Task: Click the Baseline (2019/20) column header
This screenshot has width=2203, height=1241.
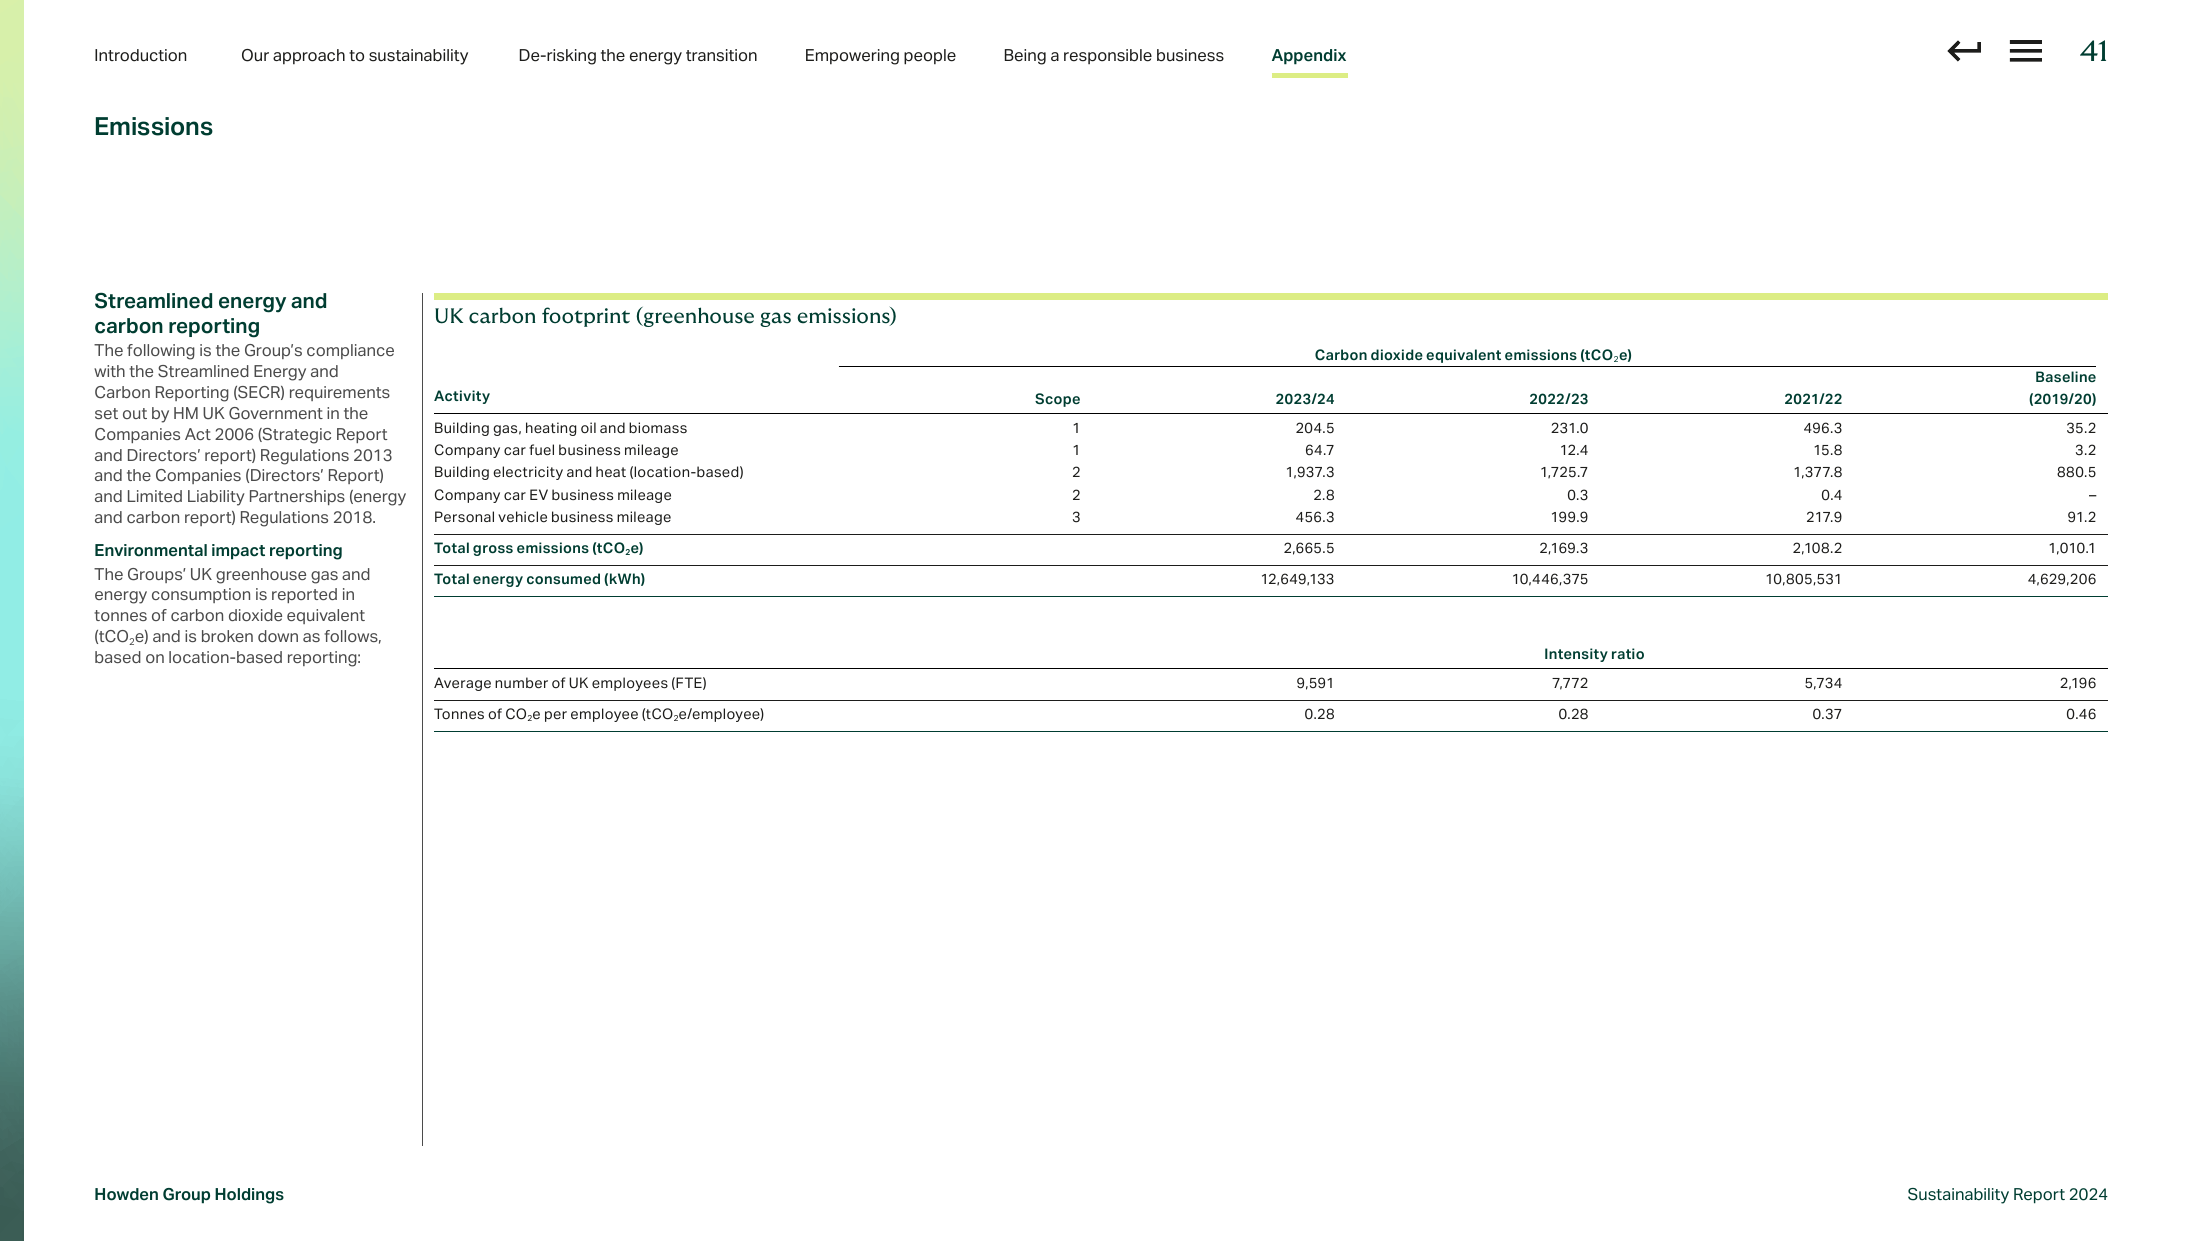Action: [2062, 388]
